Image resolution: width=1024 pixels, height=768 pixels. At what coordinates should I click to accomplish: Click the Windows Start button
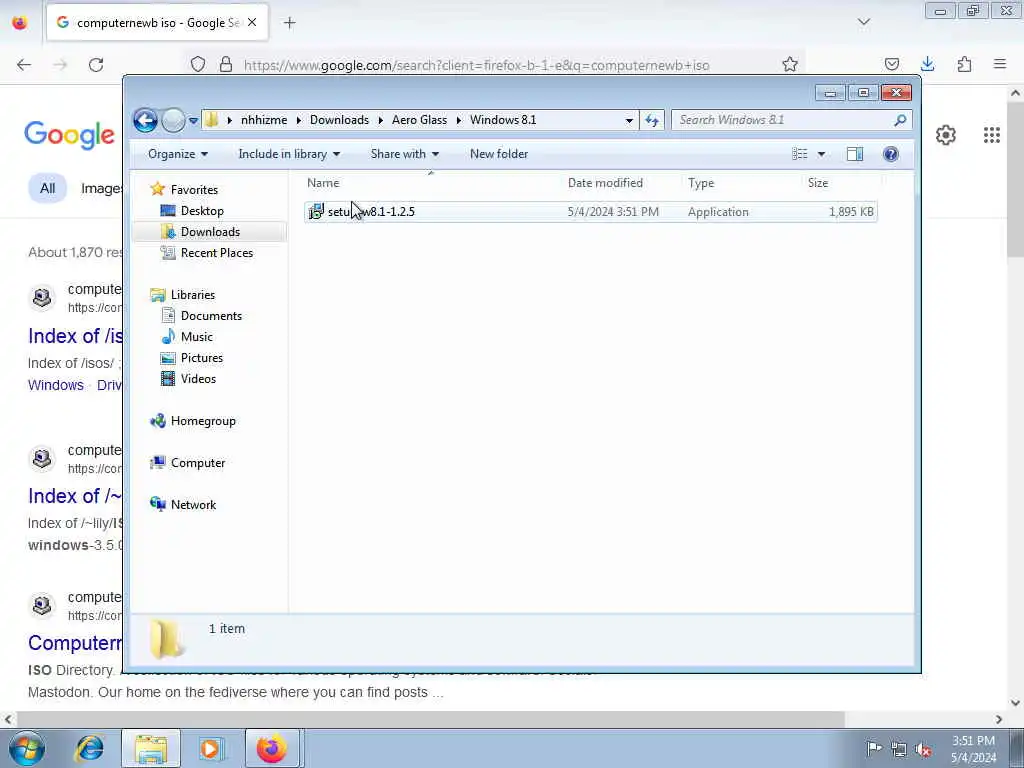(x=27, y=748)
